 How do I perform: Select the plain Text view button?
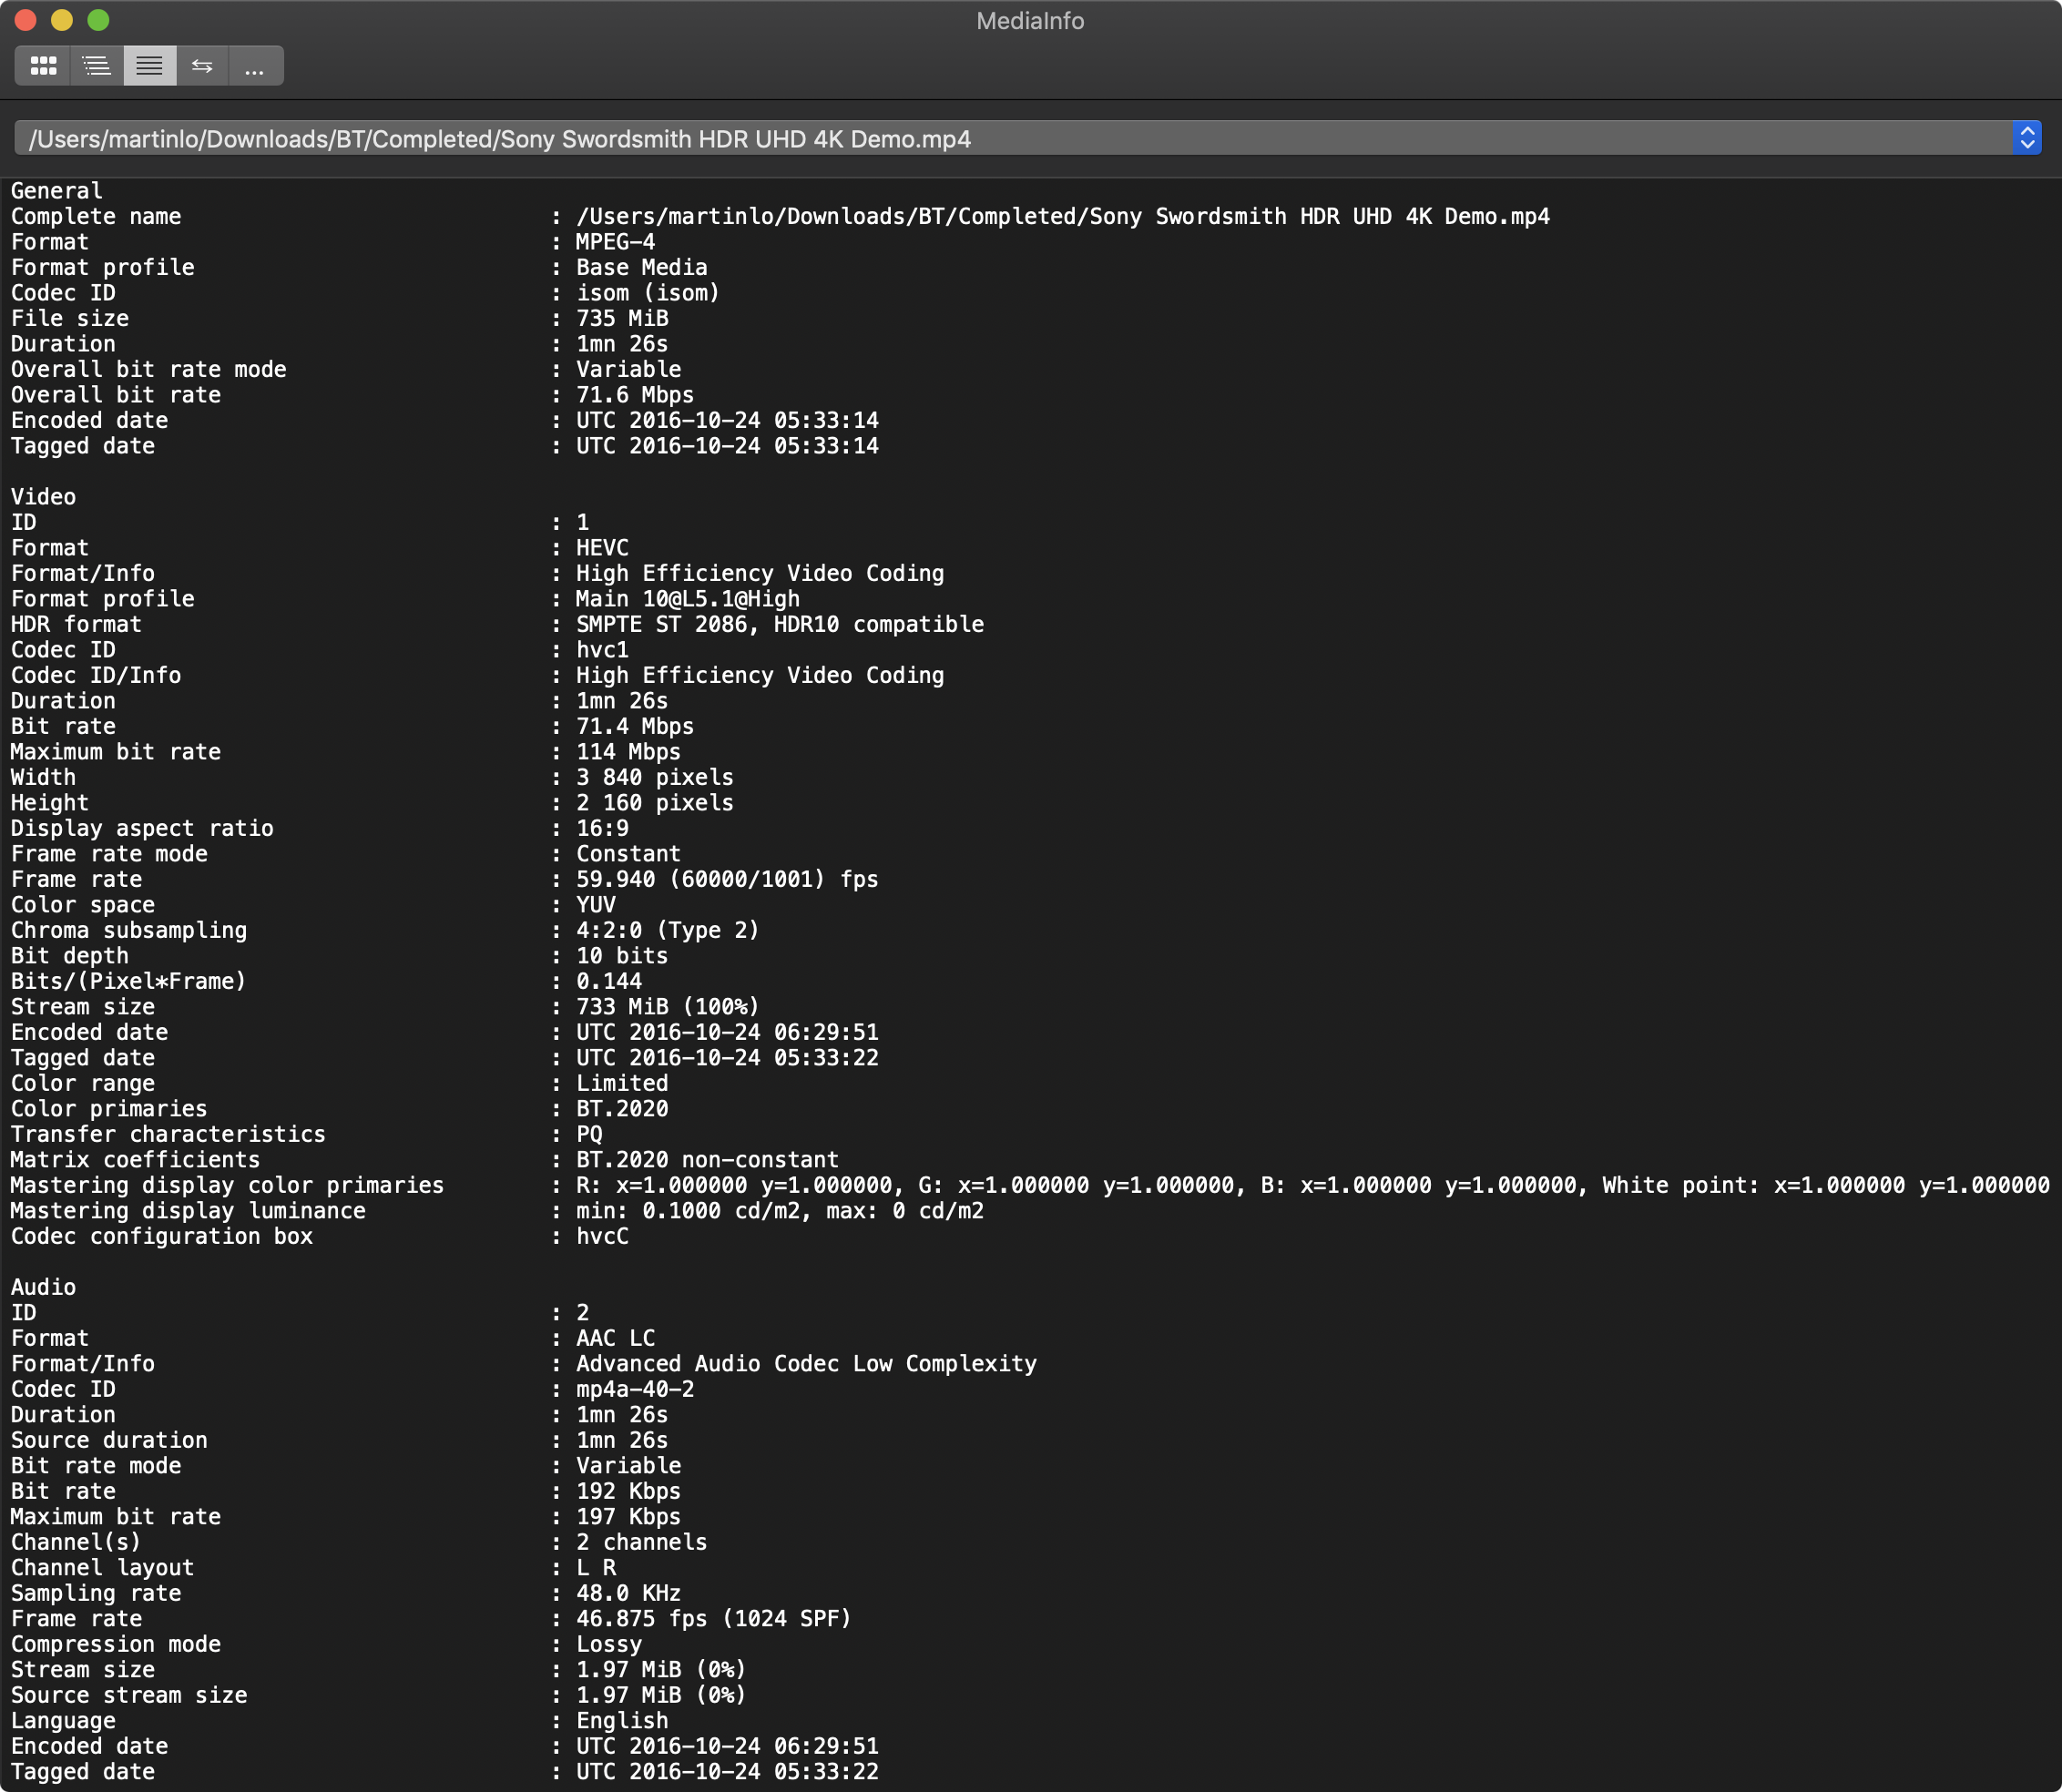pos(150,66)
